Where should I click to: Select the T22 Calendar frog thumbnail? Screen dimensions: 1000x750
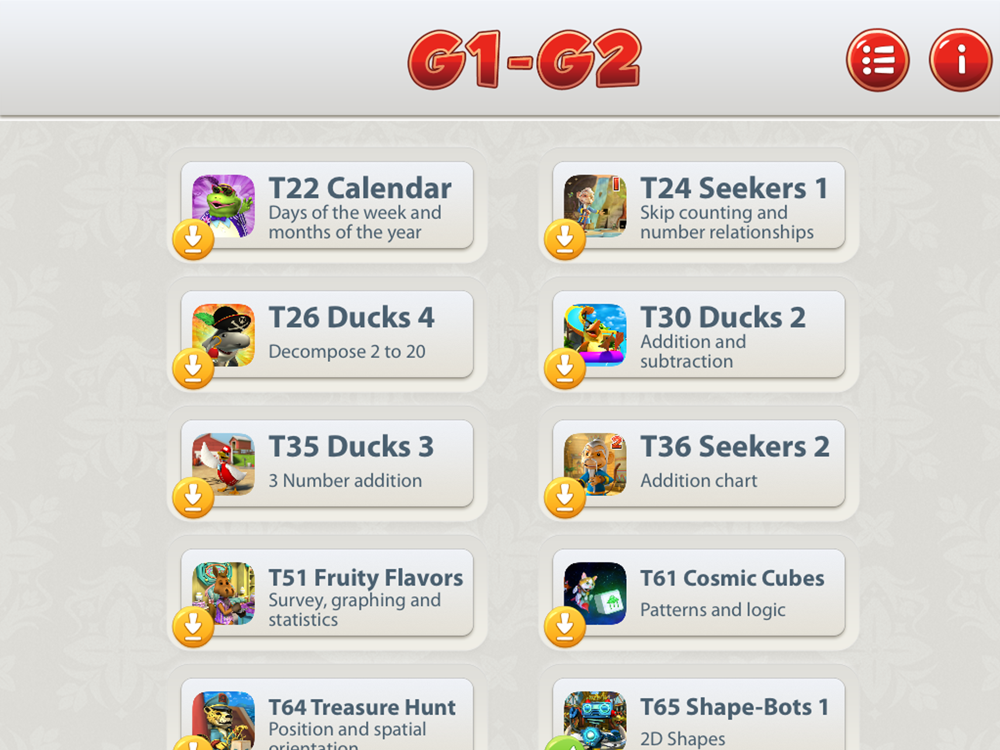point(224,206)
